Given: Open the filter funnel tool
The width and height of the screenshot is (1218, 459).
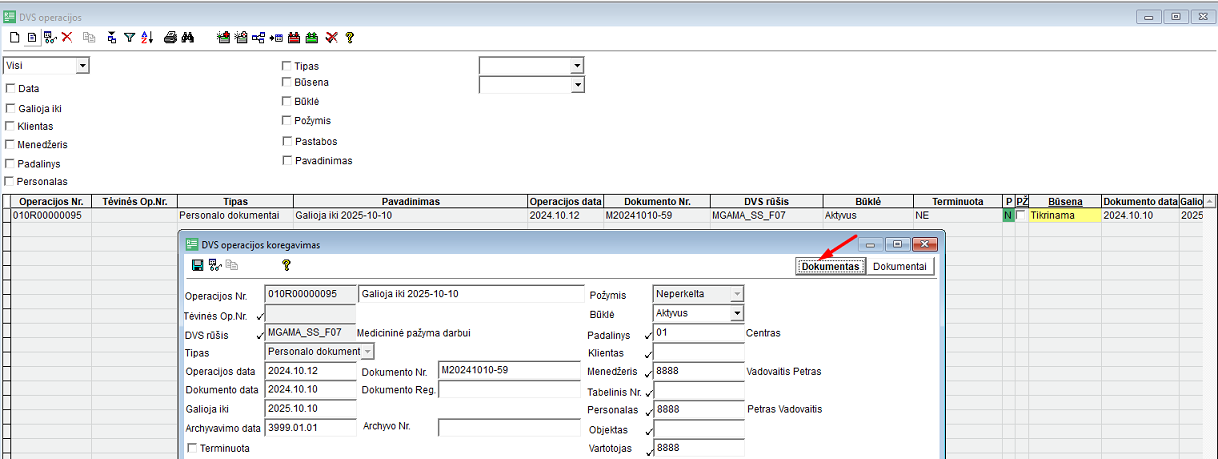Looking at the screenshot, I should 129,37.
